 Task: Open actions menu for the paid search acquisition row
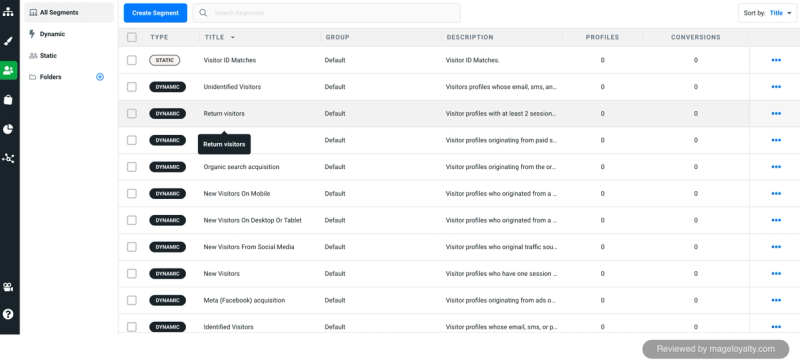[x=776, y=140]
